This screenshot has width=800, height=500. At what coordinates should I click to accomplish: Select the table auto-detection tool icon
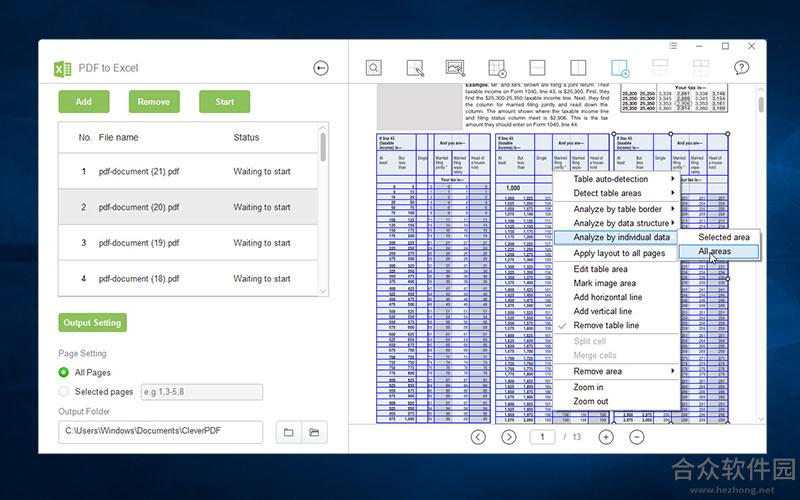pyautogui.click(x=496, y=68)
